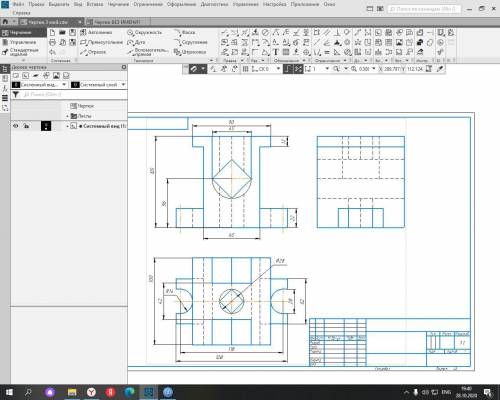This screenshot has height=400, width=500.
Task: Select the Отрезок line segment tool
Action: click(x=93, y=52)
